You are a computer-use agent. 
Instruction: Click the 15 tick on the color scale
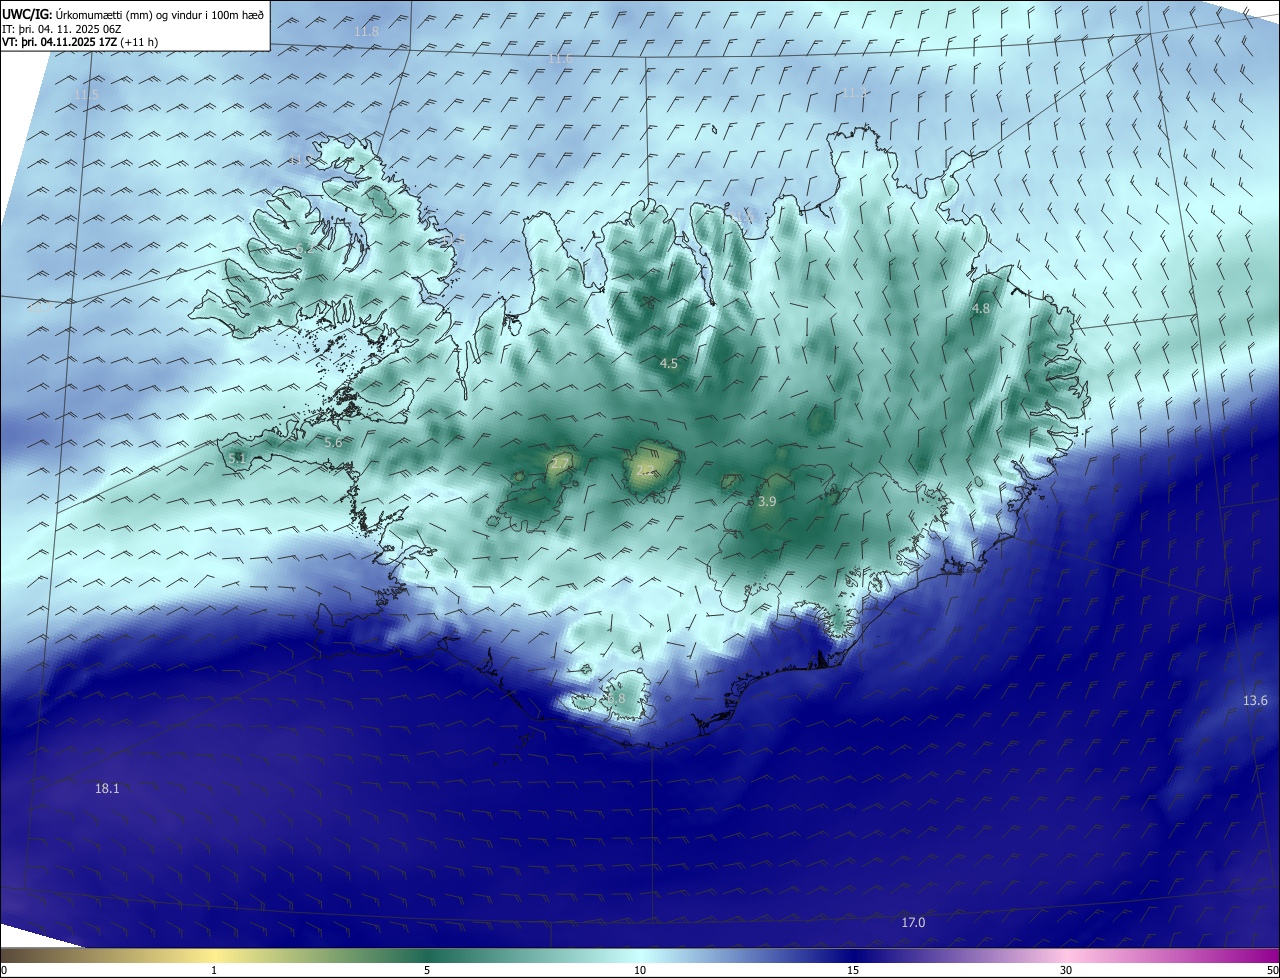(x=853, y=971)
